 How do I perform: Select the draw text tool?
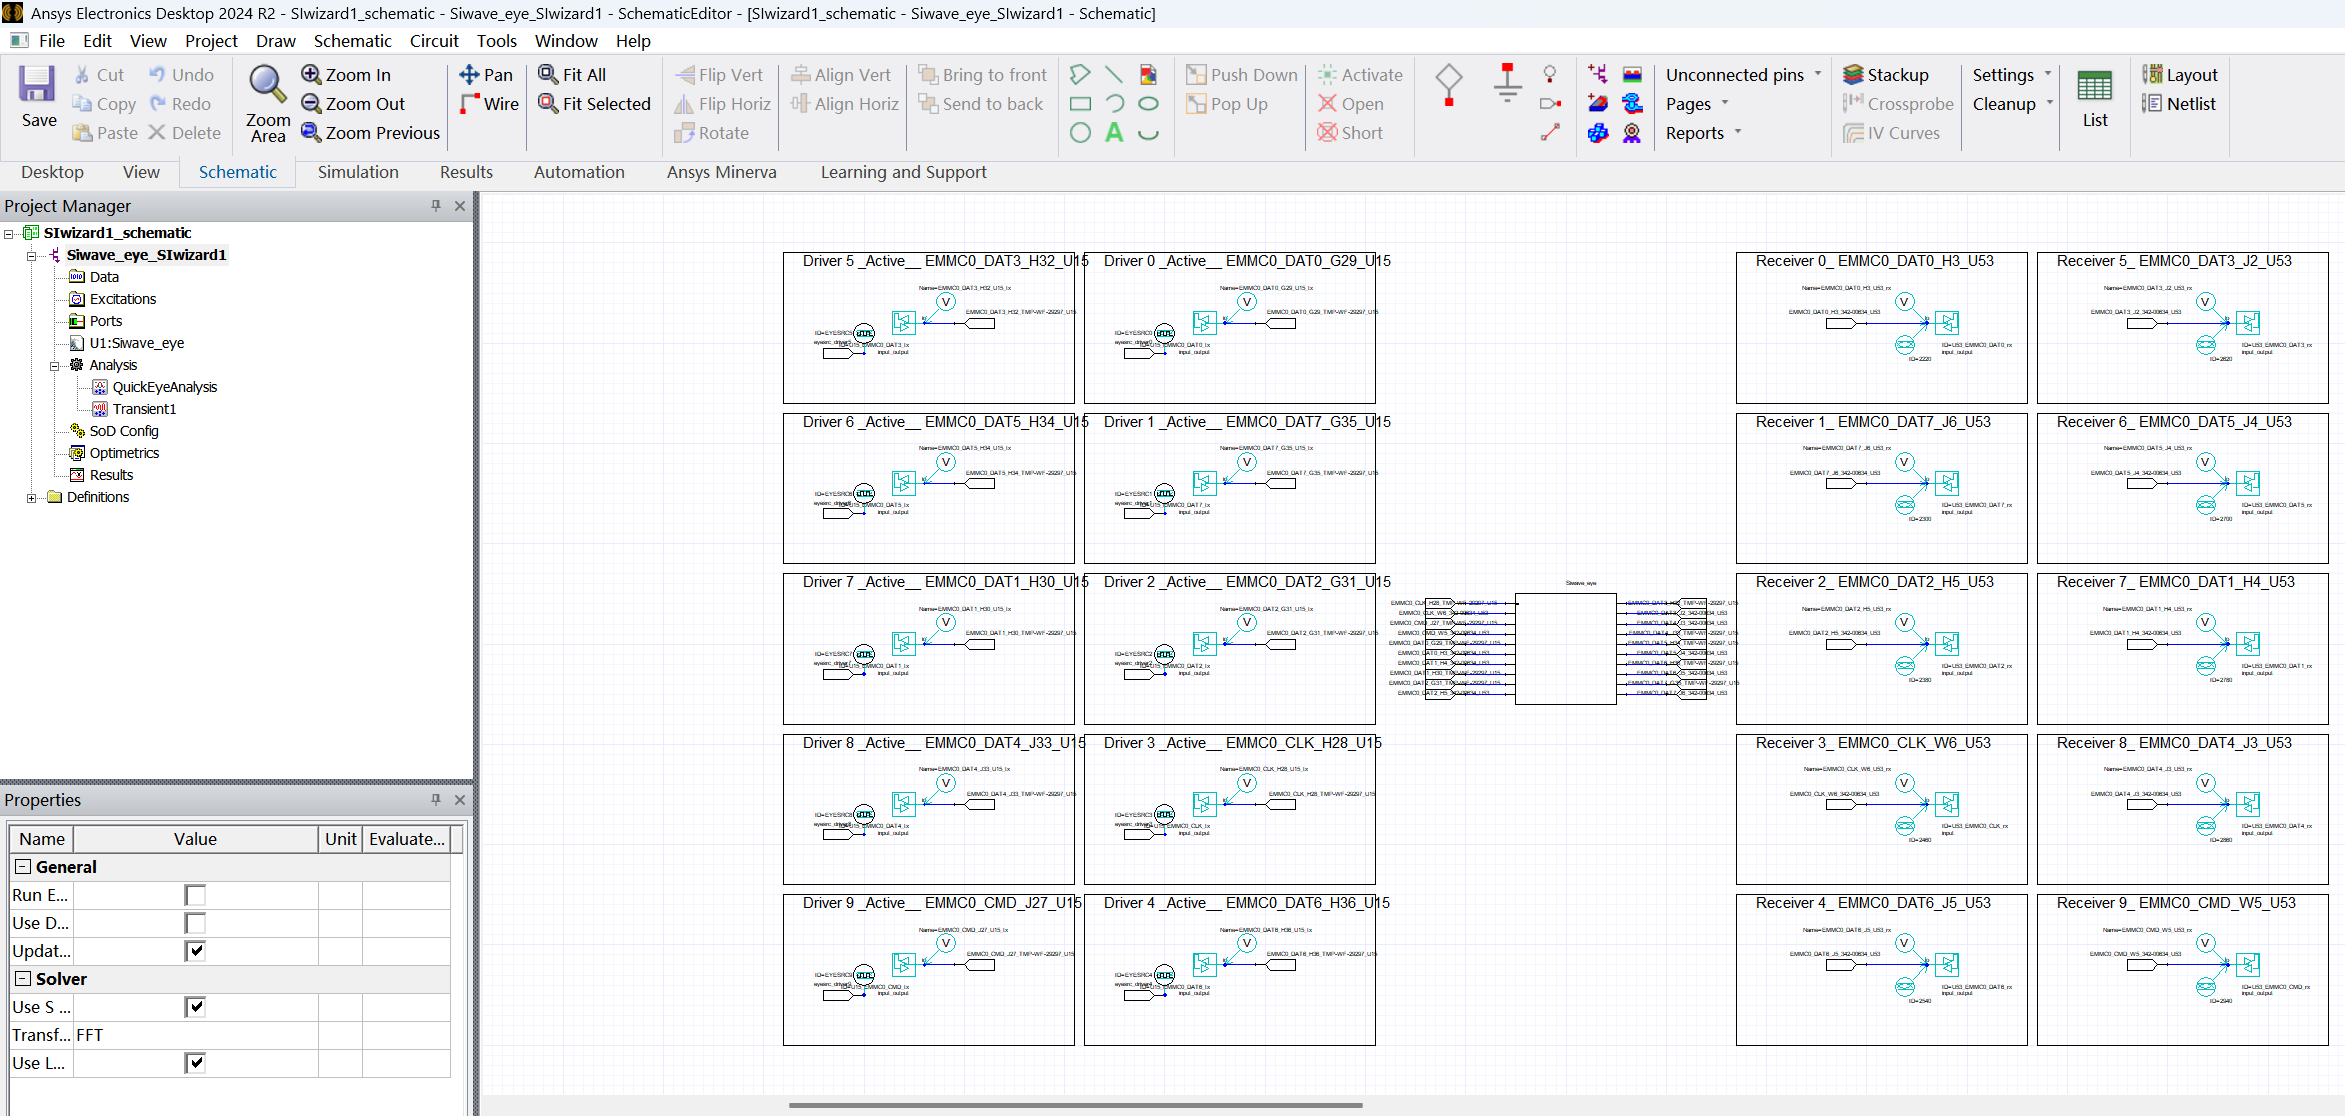point(1114,132)
